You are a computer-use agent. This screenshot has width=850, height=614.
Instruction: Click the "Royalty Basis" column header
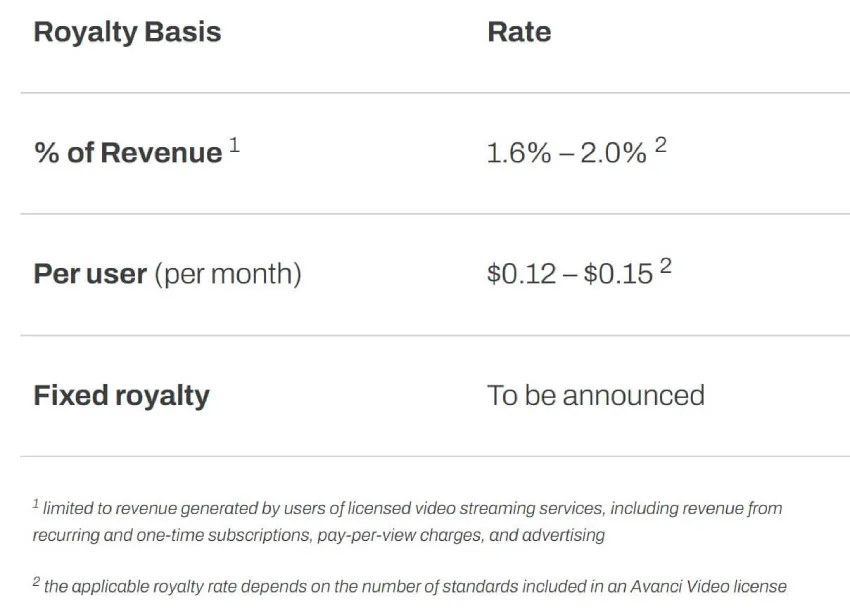pyautogui.click(x=127, y=32)
